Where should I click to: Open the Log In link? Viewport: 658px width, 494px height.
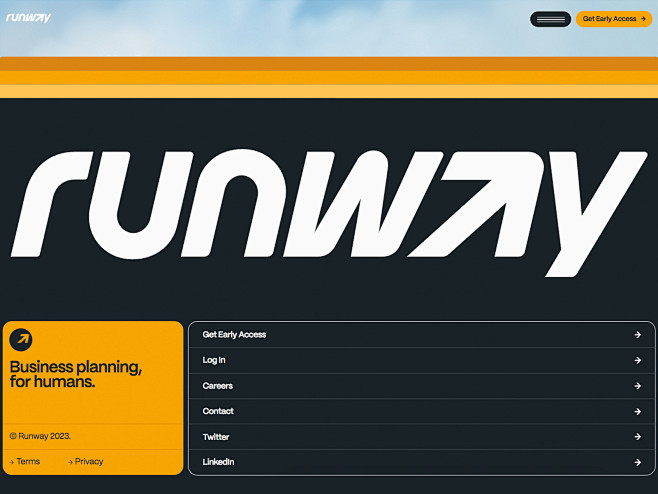pos(214,360)
